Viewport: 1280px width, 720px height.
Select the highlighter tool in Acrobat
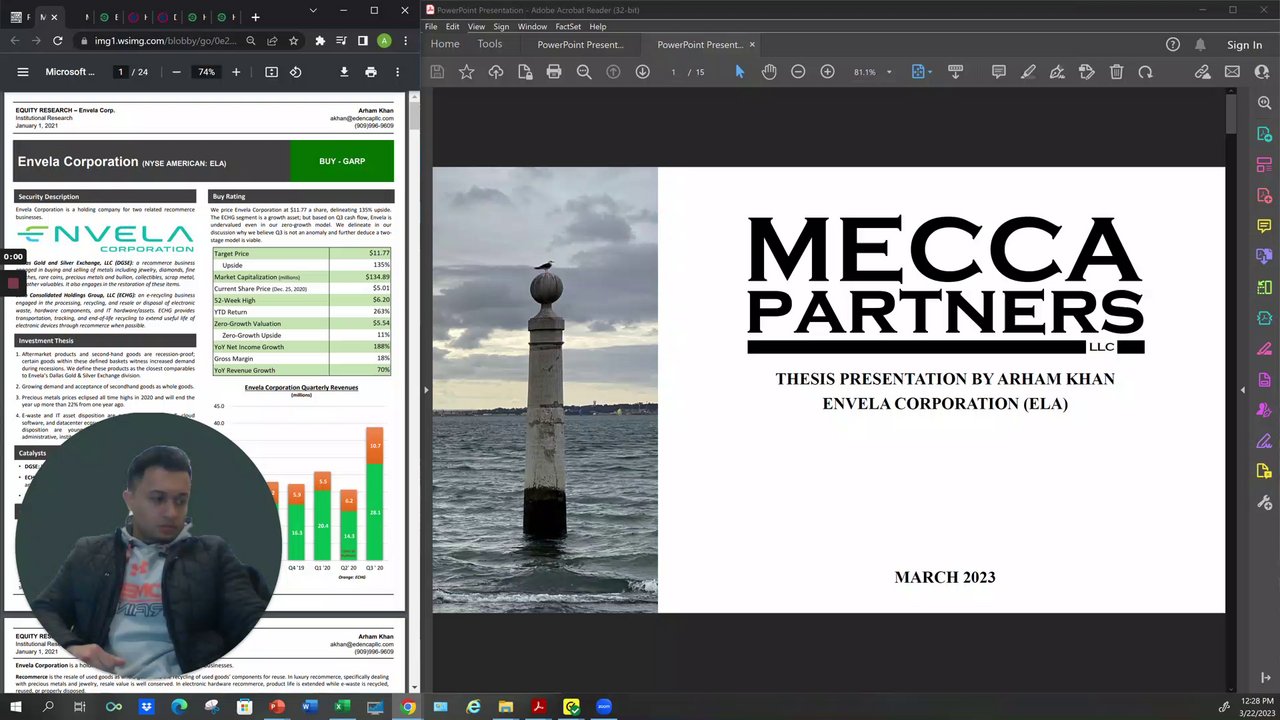[x=1028, y=72]
